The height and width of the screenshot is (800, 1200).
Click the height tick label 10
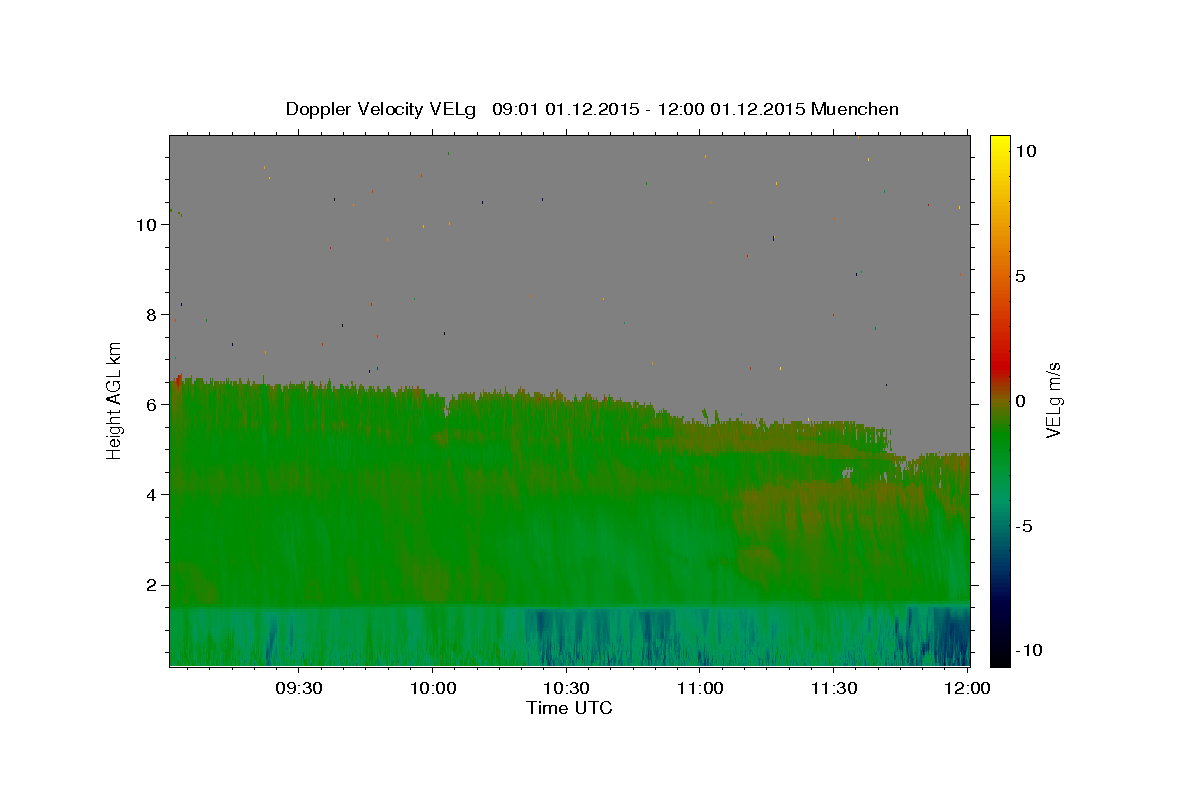click(148, 225)
